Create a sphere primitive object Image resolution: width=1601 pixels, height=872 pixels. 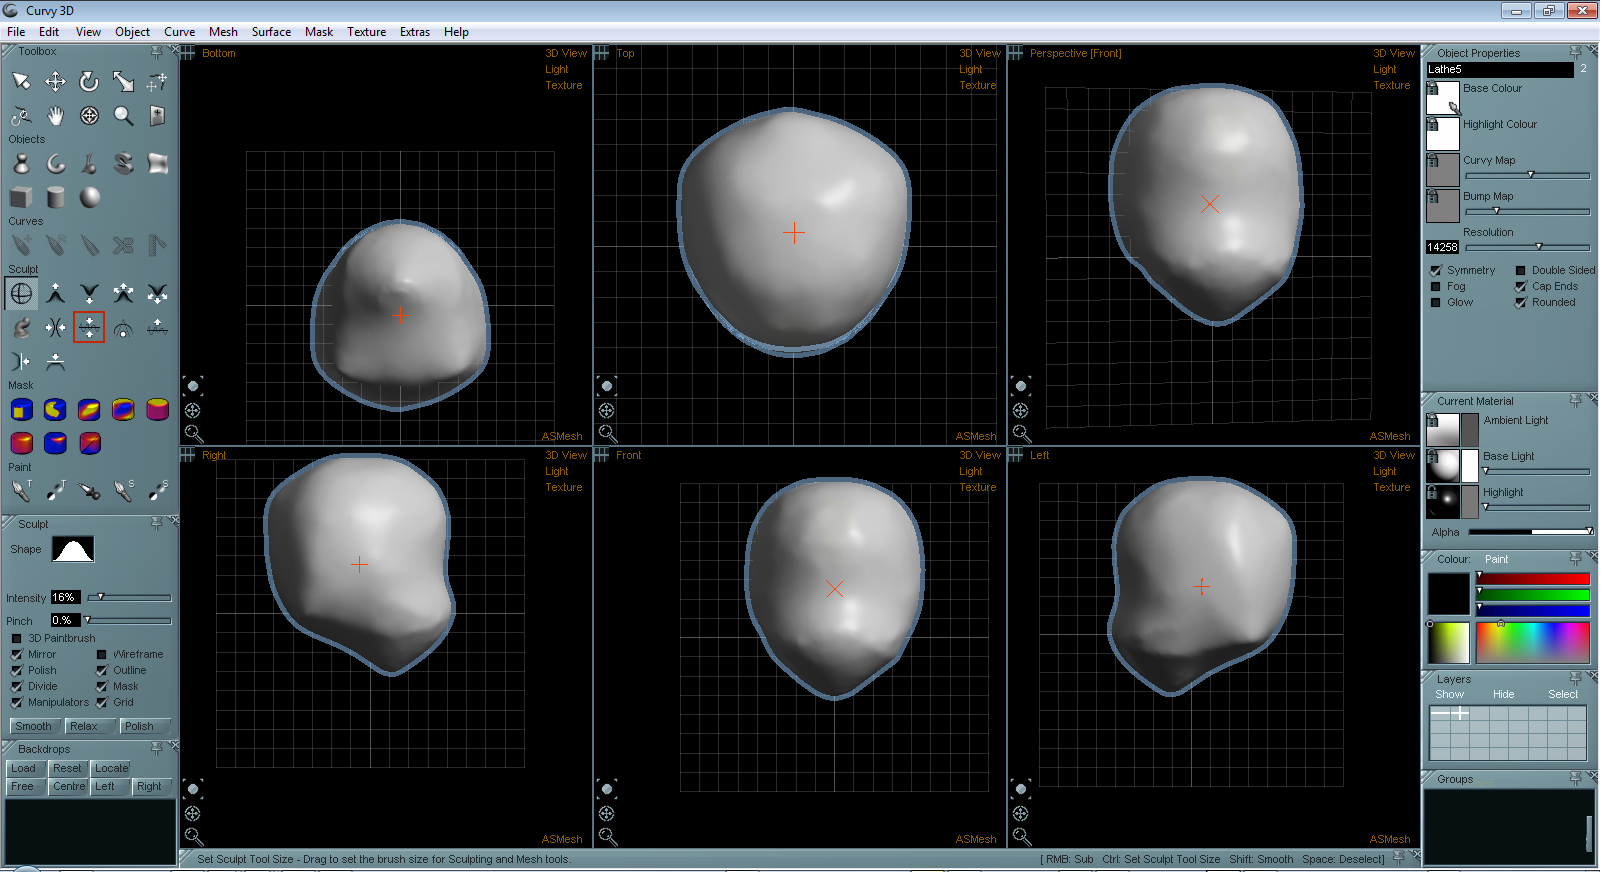(x=89, y=197)
